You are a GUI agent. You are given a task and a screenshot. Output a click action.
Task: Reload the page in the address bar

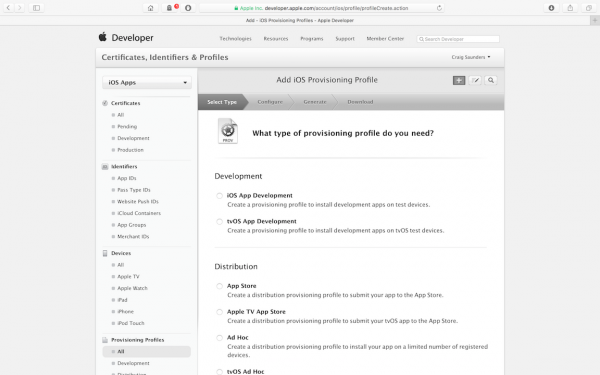point(439,8)
